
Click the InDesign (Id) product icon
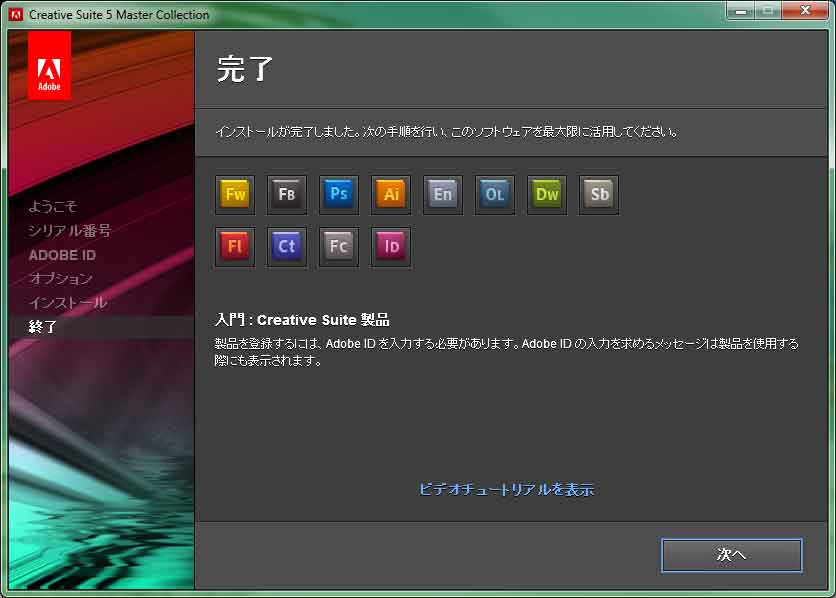coord(391,246)
